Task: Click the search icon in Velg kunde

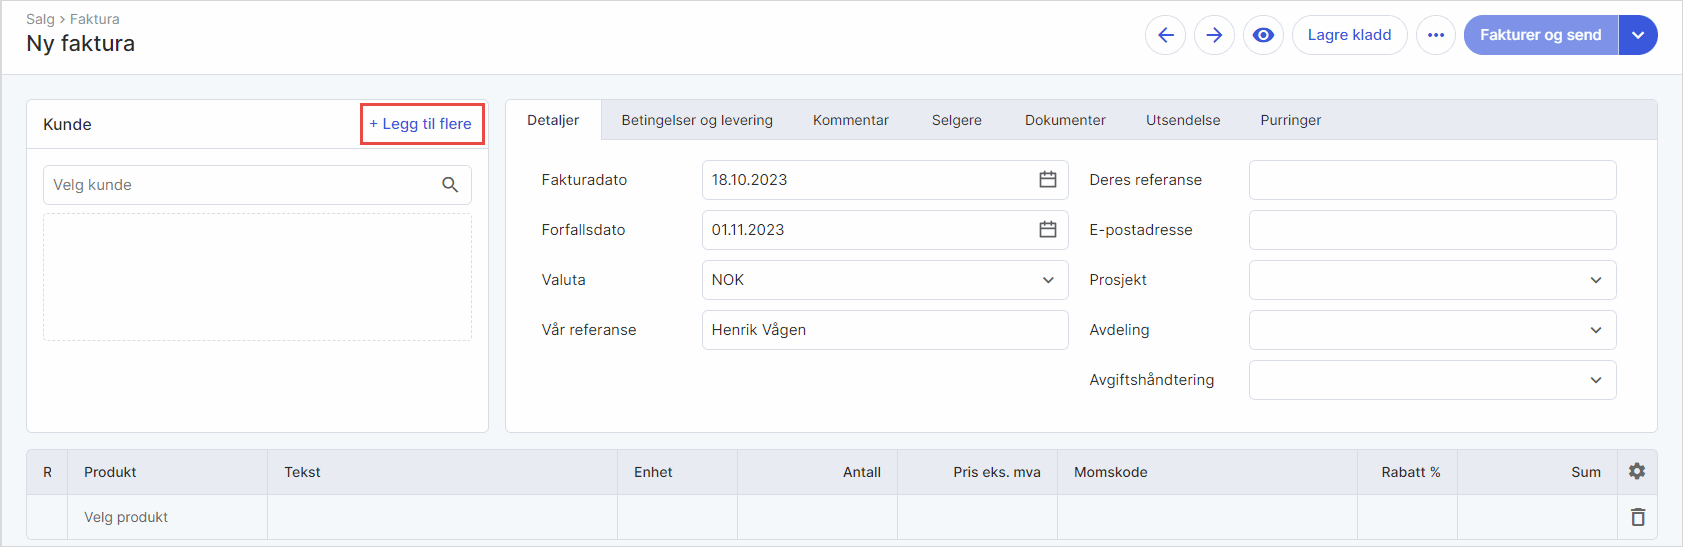Action: 450,185
